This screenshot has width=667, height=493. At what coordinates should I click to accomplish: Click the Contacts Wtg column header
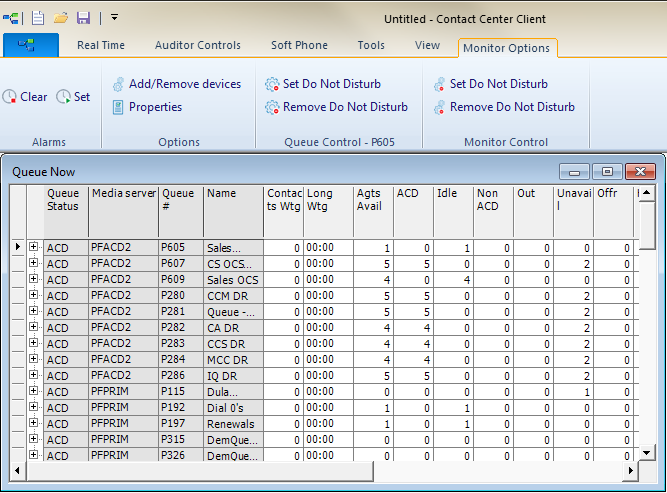click(284, 199)
